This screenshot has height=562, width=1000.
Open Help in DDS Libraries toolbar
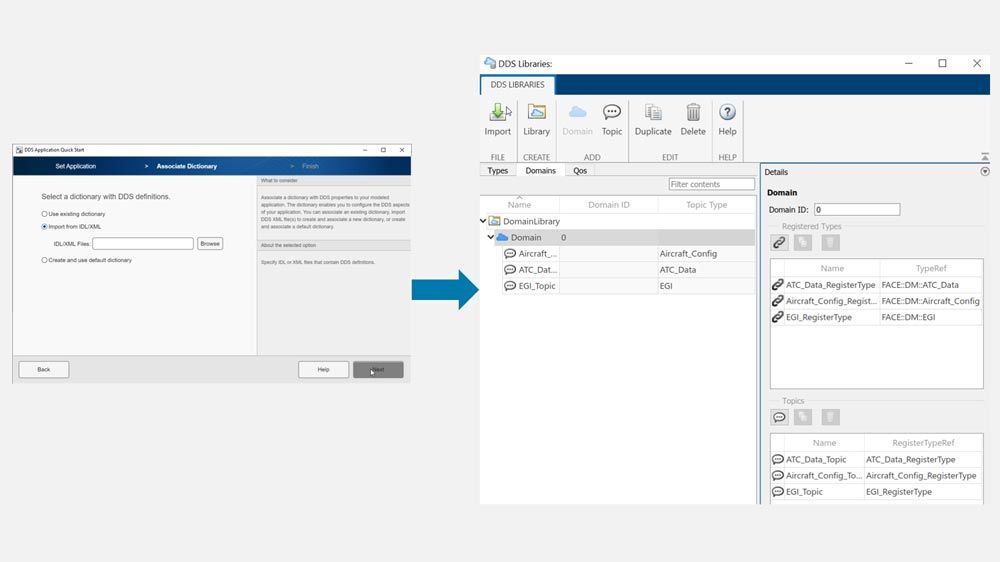[x=727, y=113]
